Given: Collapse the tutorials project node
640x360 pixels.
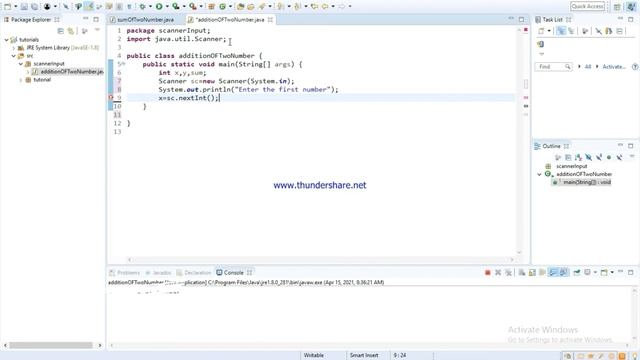Looking at the screenshot, I should pyautogui.click(x=7, y=40).
